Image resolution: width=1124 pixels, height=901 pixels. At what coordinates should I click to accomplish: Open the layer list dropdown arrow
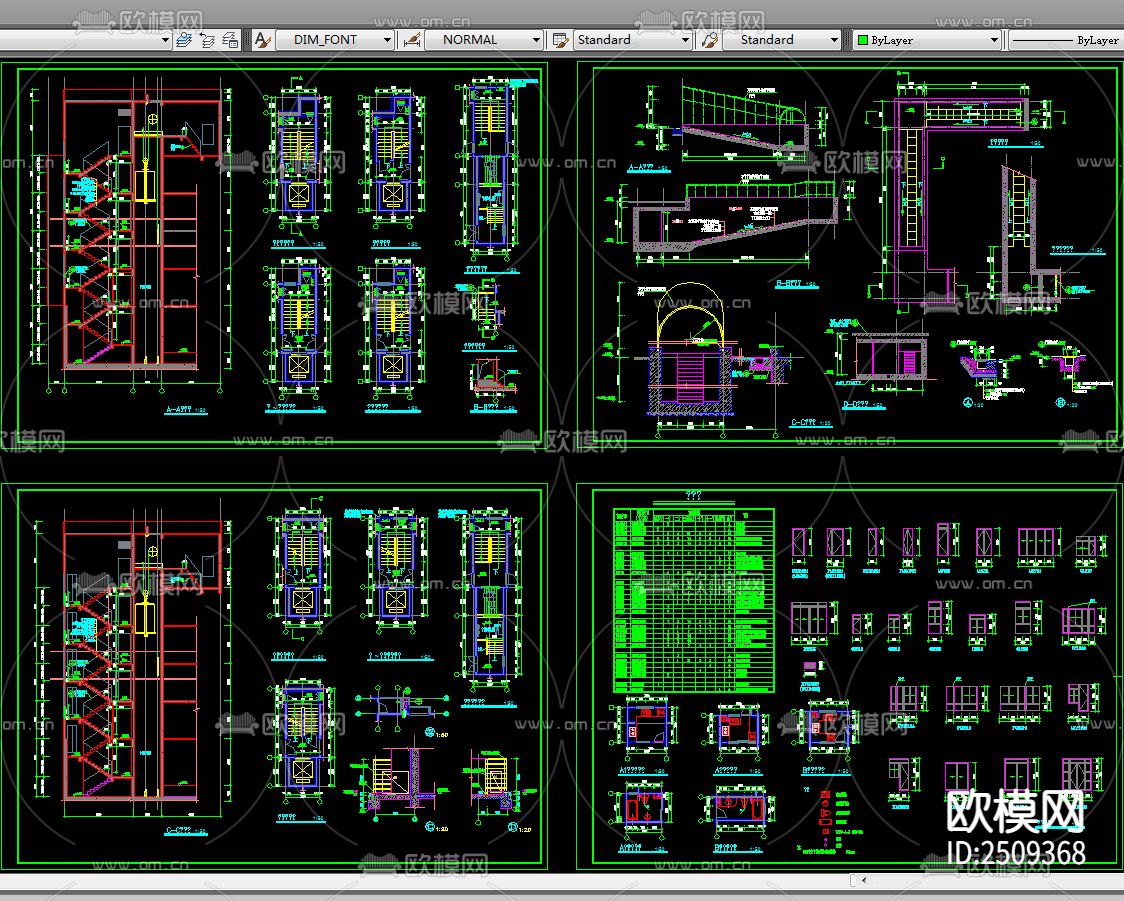(x=165, y=40)
